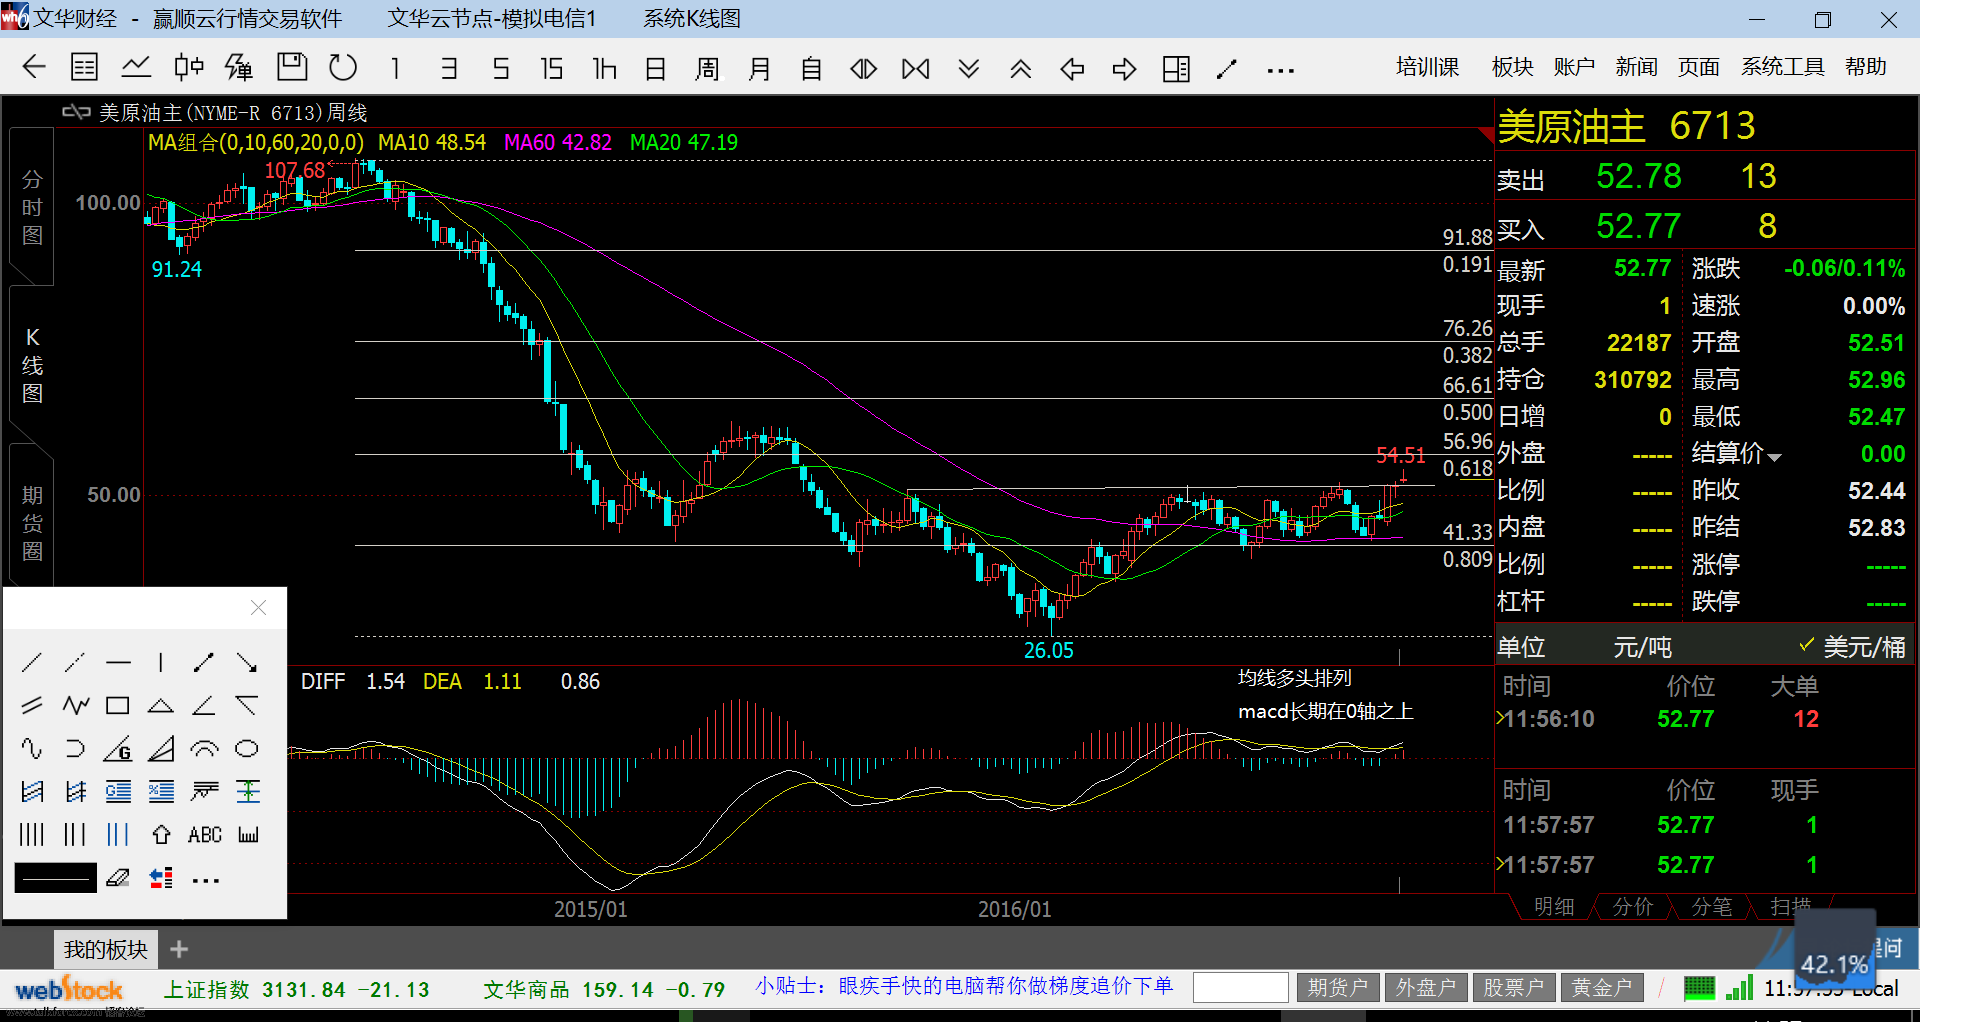Refresh the chart with the circular arrow

tap(343, 68)
